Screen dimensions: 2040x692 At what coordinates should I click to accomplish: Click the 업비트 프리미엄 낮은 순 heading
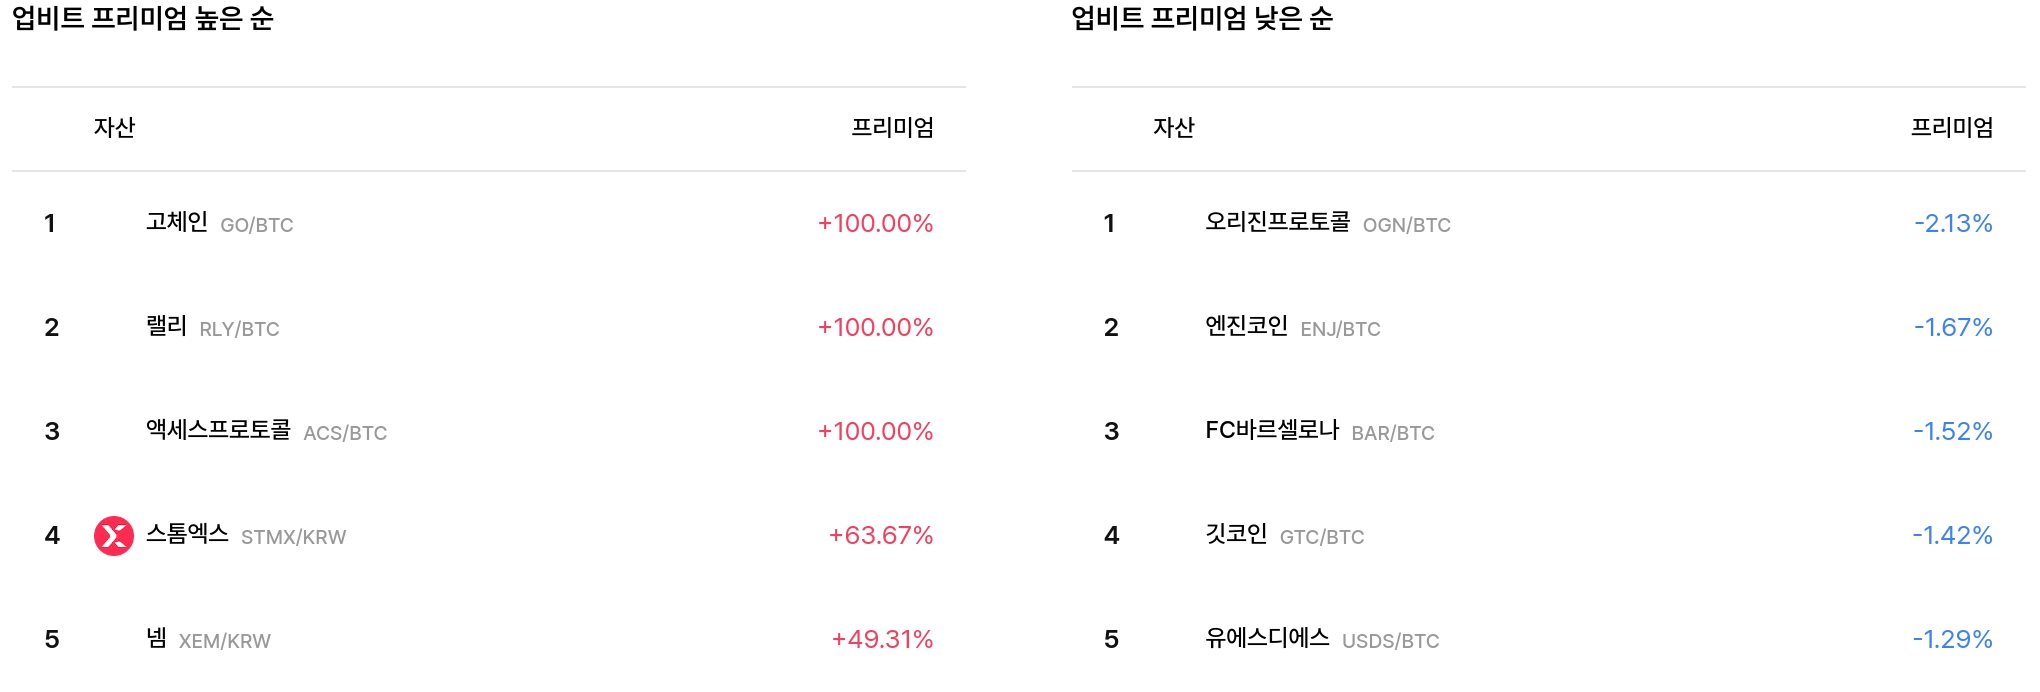pyautogui.click(x=1202, y=19)
